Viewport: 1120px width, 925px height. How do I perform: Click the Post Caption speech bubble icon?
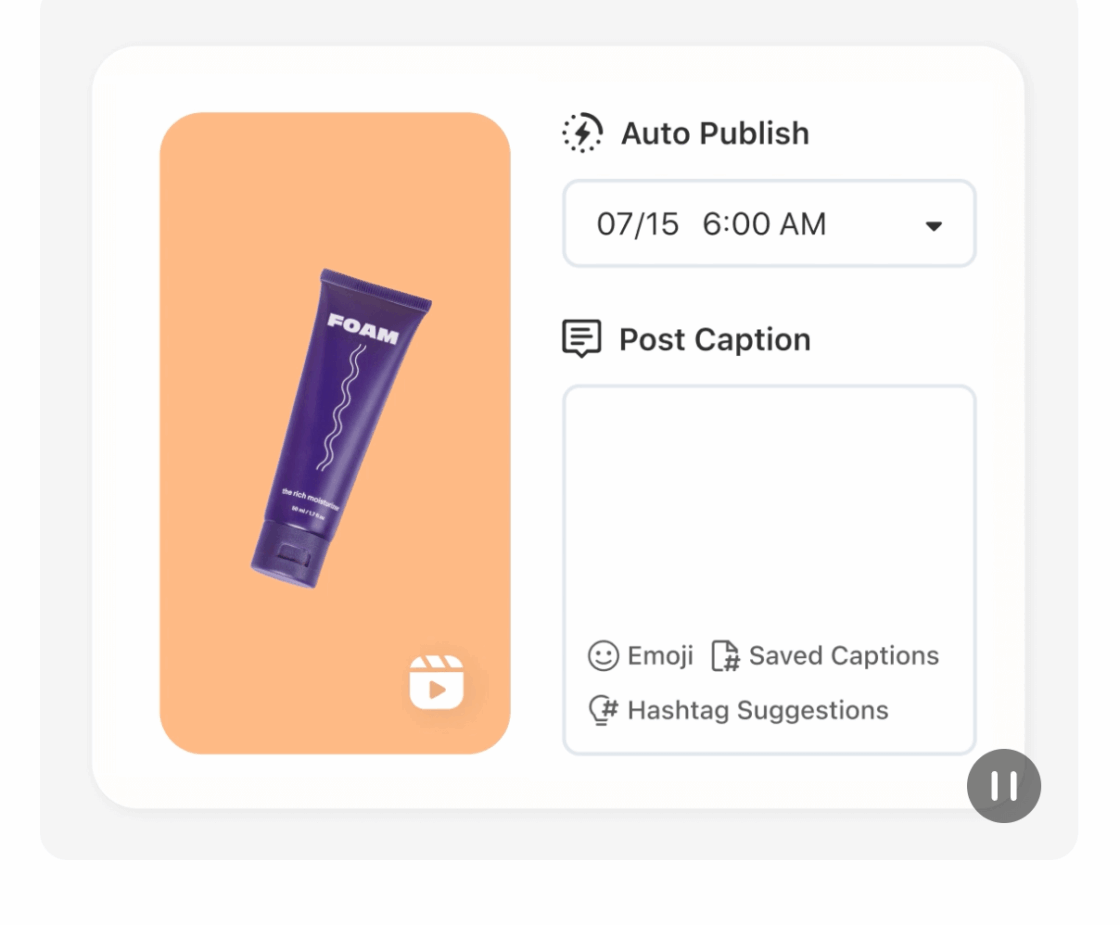click(582, 339)
